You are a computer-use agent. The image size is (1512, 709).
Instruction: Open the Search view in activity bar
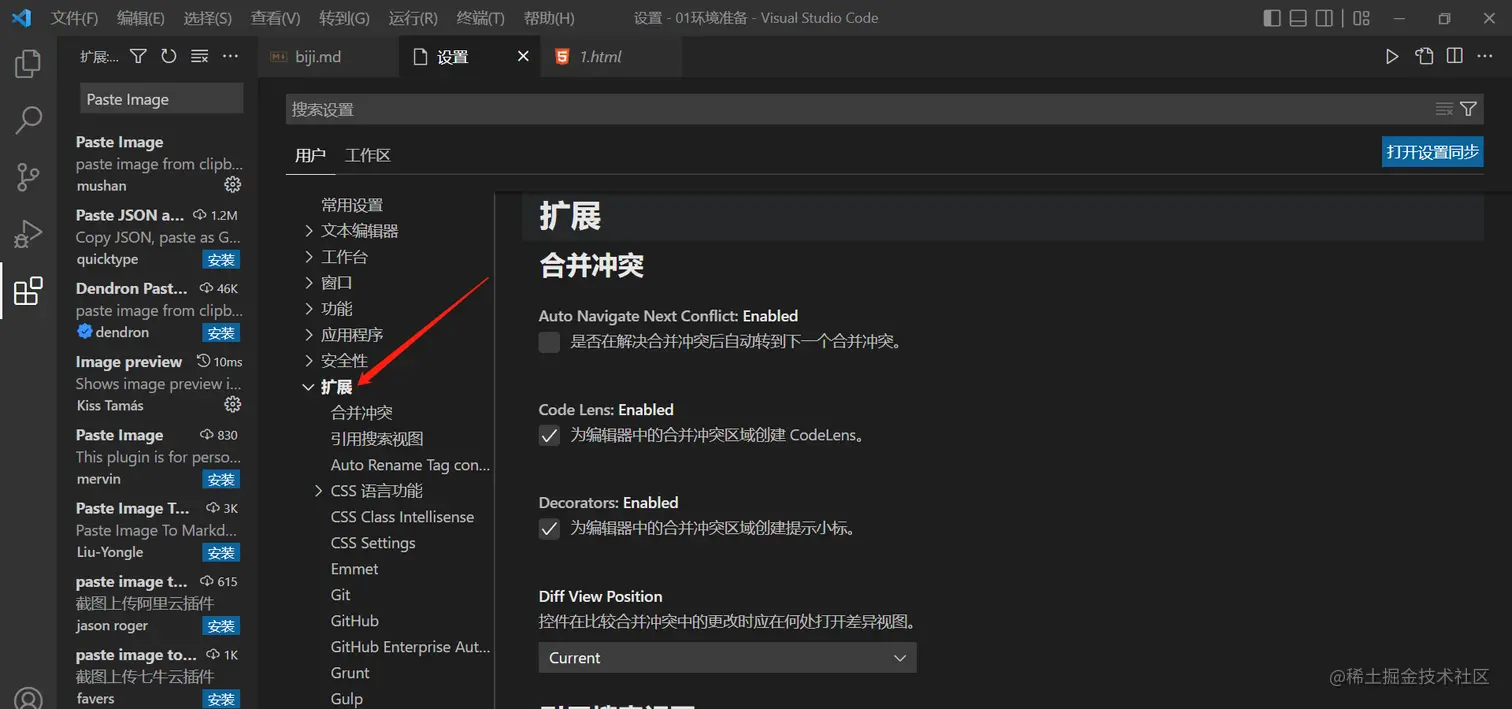coord(28,121)
